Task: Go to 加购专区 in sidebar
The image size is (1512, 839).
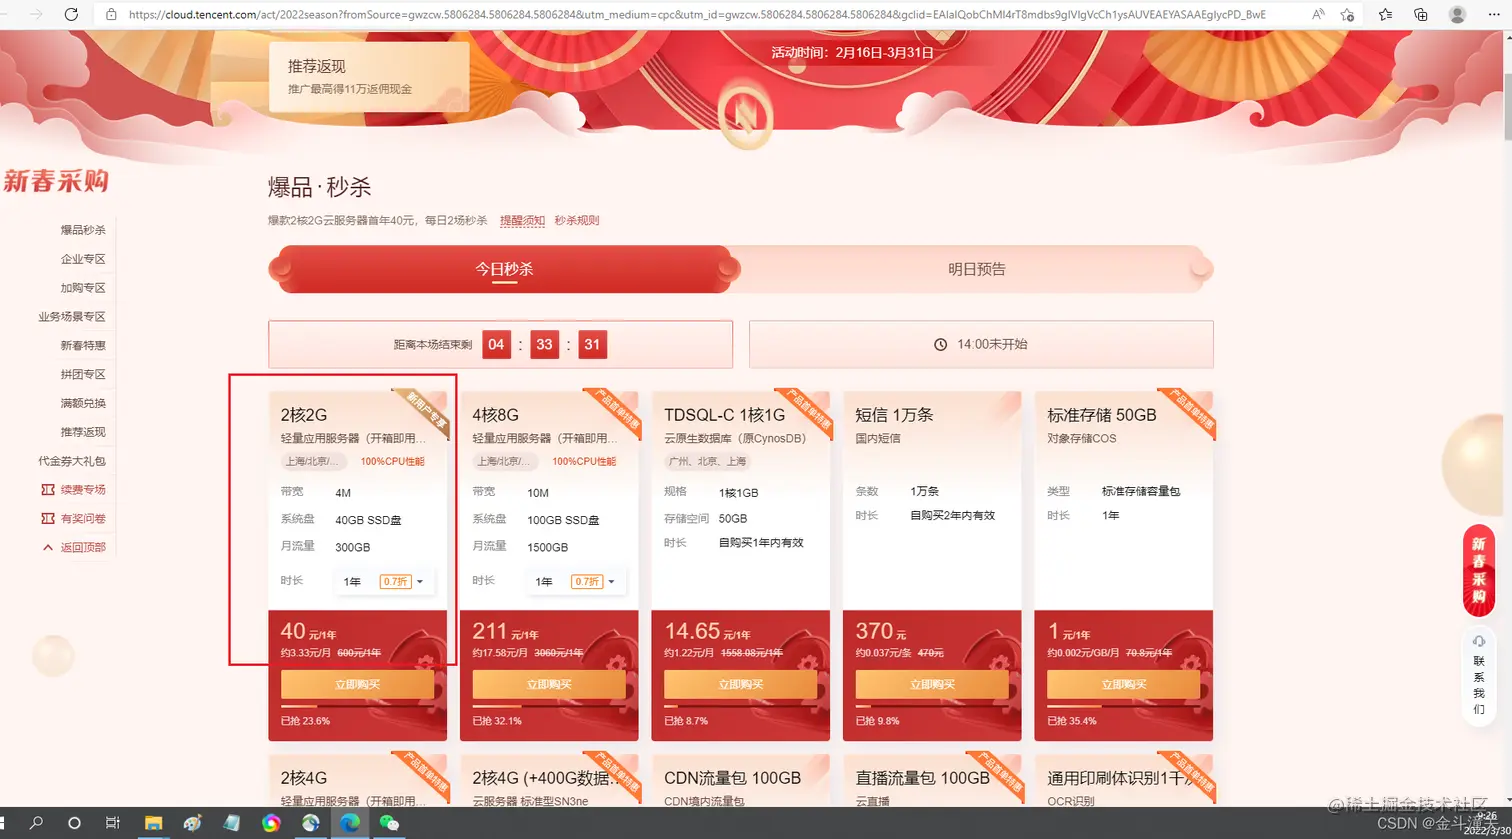Action: (x=83, y=288)
